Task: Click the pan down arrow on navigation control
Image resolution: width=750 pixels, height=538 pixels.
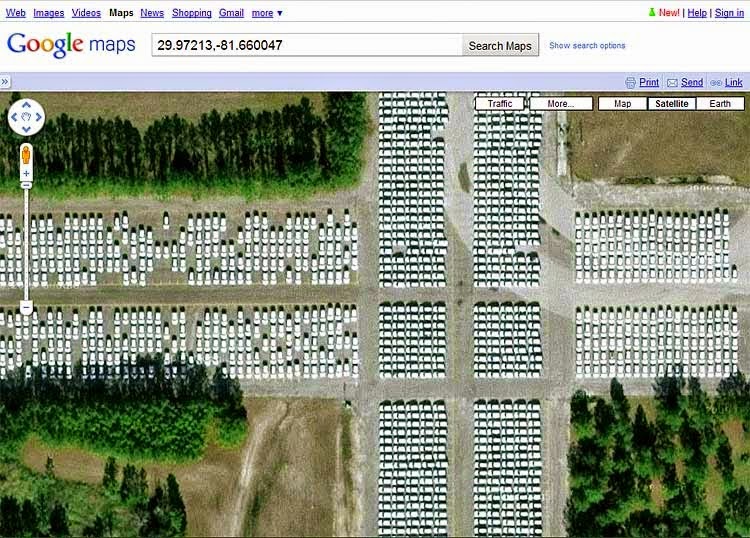Action: click(26, 129)
